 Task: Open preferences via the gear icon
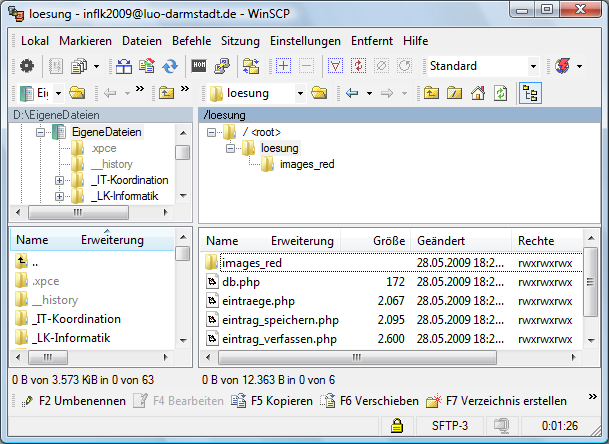click(x=28, y=66)
